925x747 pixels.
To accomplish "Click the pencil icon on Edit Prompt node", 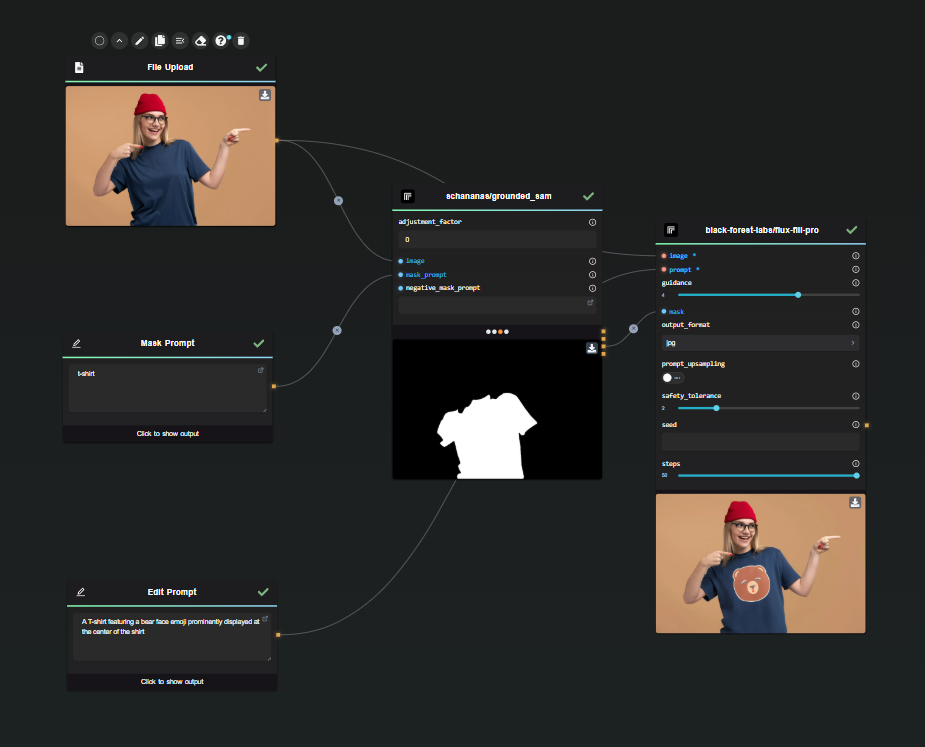I will pos(81,592).
